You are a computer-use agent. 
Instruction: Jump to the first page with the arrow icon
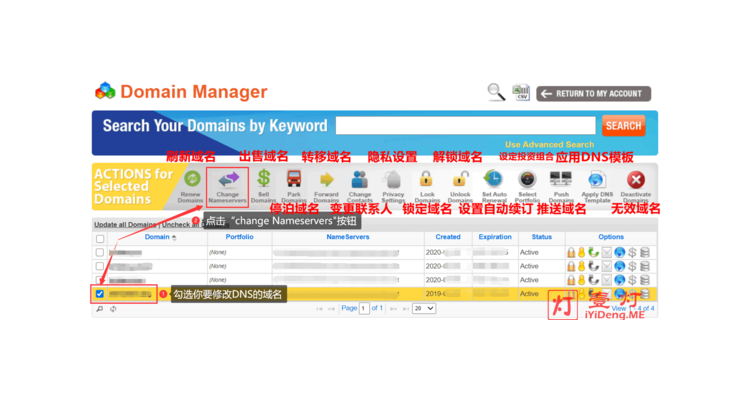[x=319, y=309]
